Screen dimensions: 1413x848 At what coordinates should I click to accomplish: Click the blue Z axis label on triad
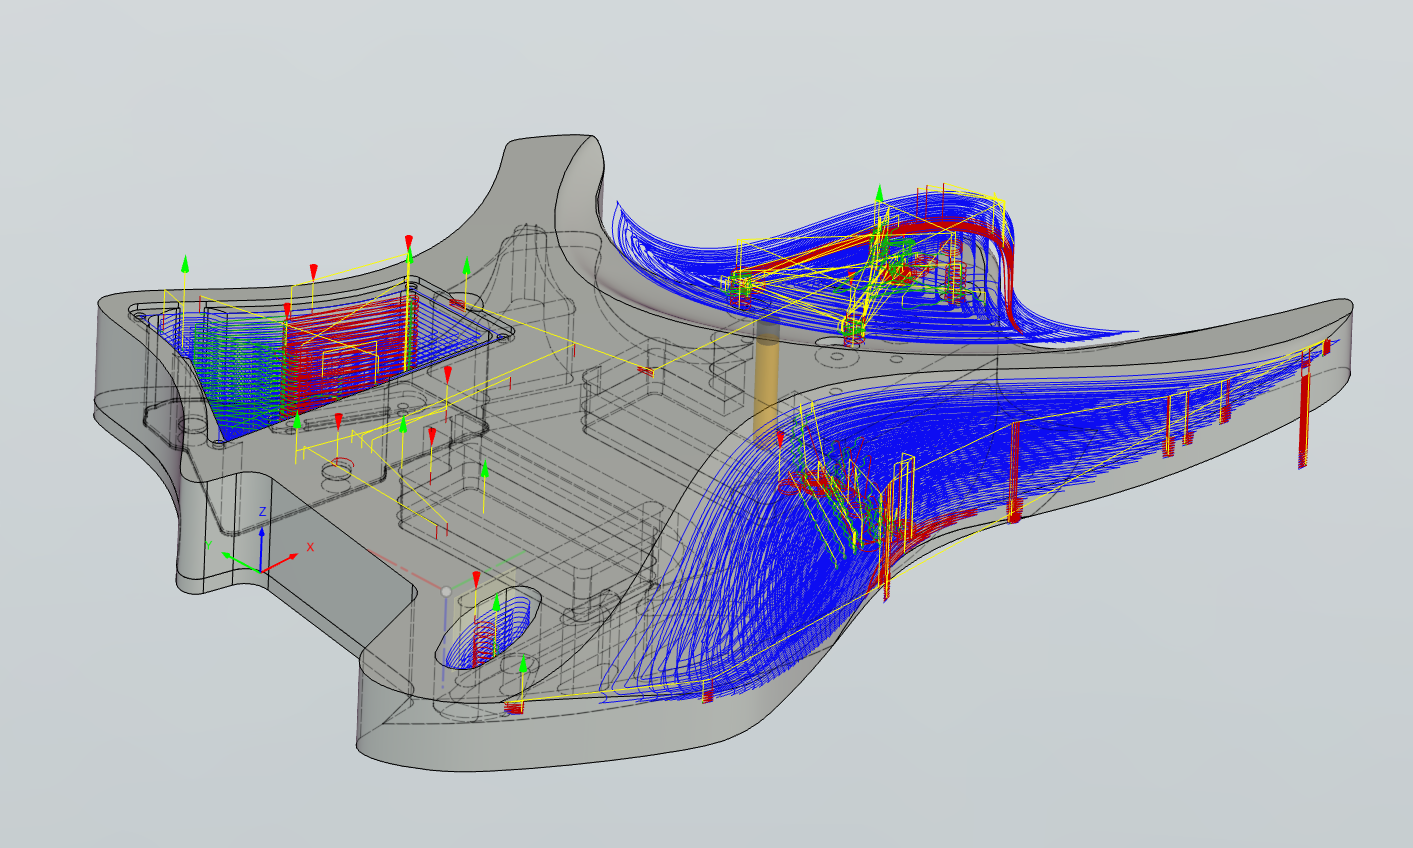click(262, 512)
